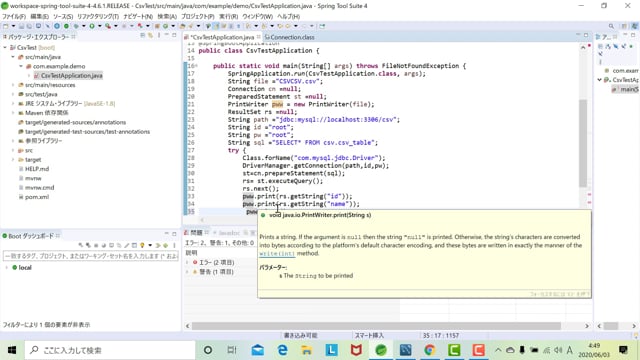Open Microsoft Edge from the taskbar
The height and width of the screenshot is (360, 640).
coord(282,350)
